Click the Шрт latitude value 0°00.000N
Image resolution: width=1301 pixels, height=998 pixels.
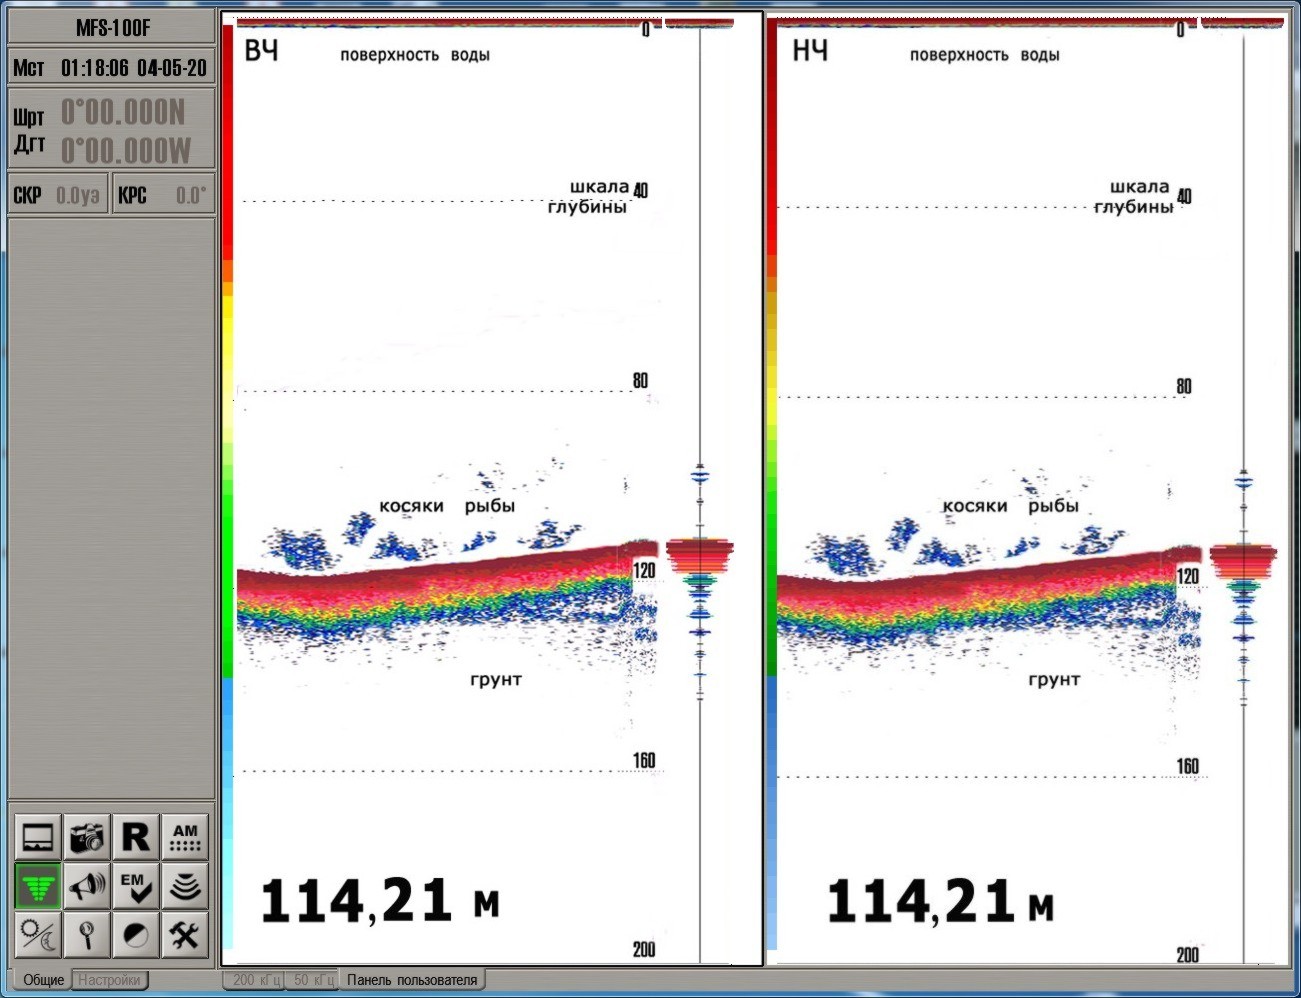(x=124, y=112)
